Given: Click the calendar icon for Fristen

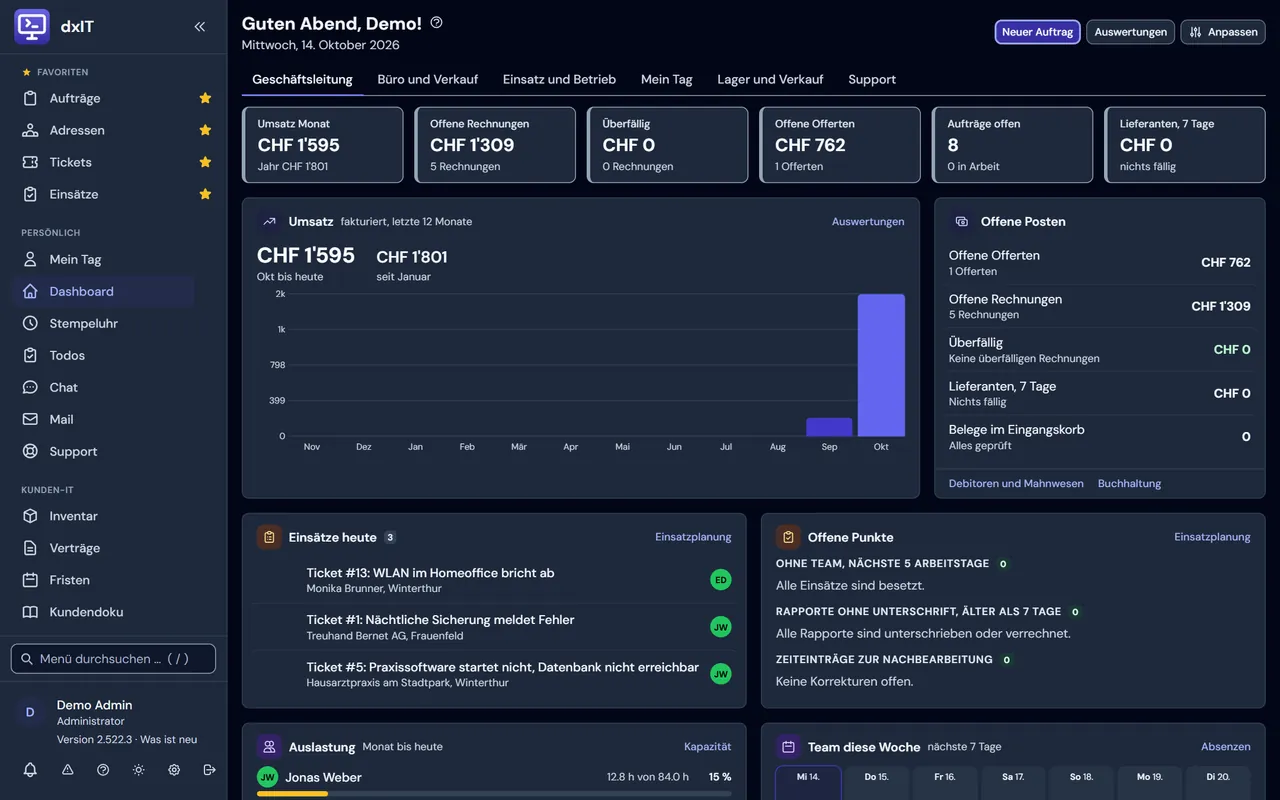Looking at the screenshot, I should coord(30,580).
